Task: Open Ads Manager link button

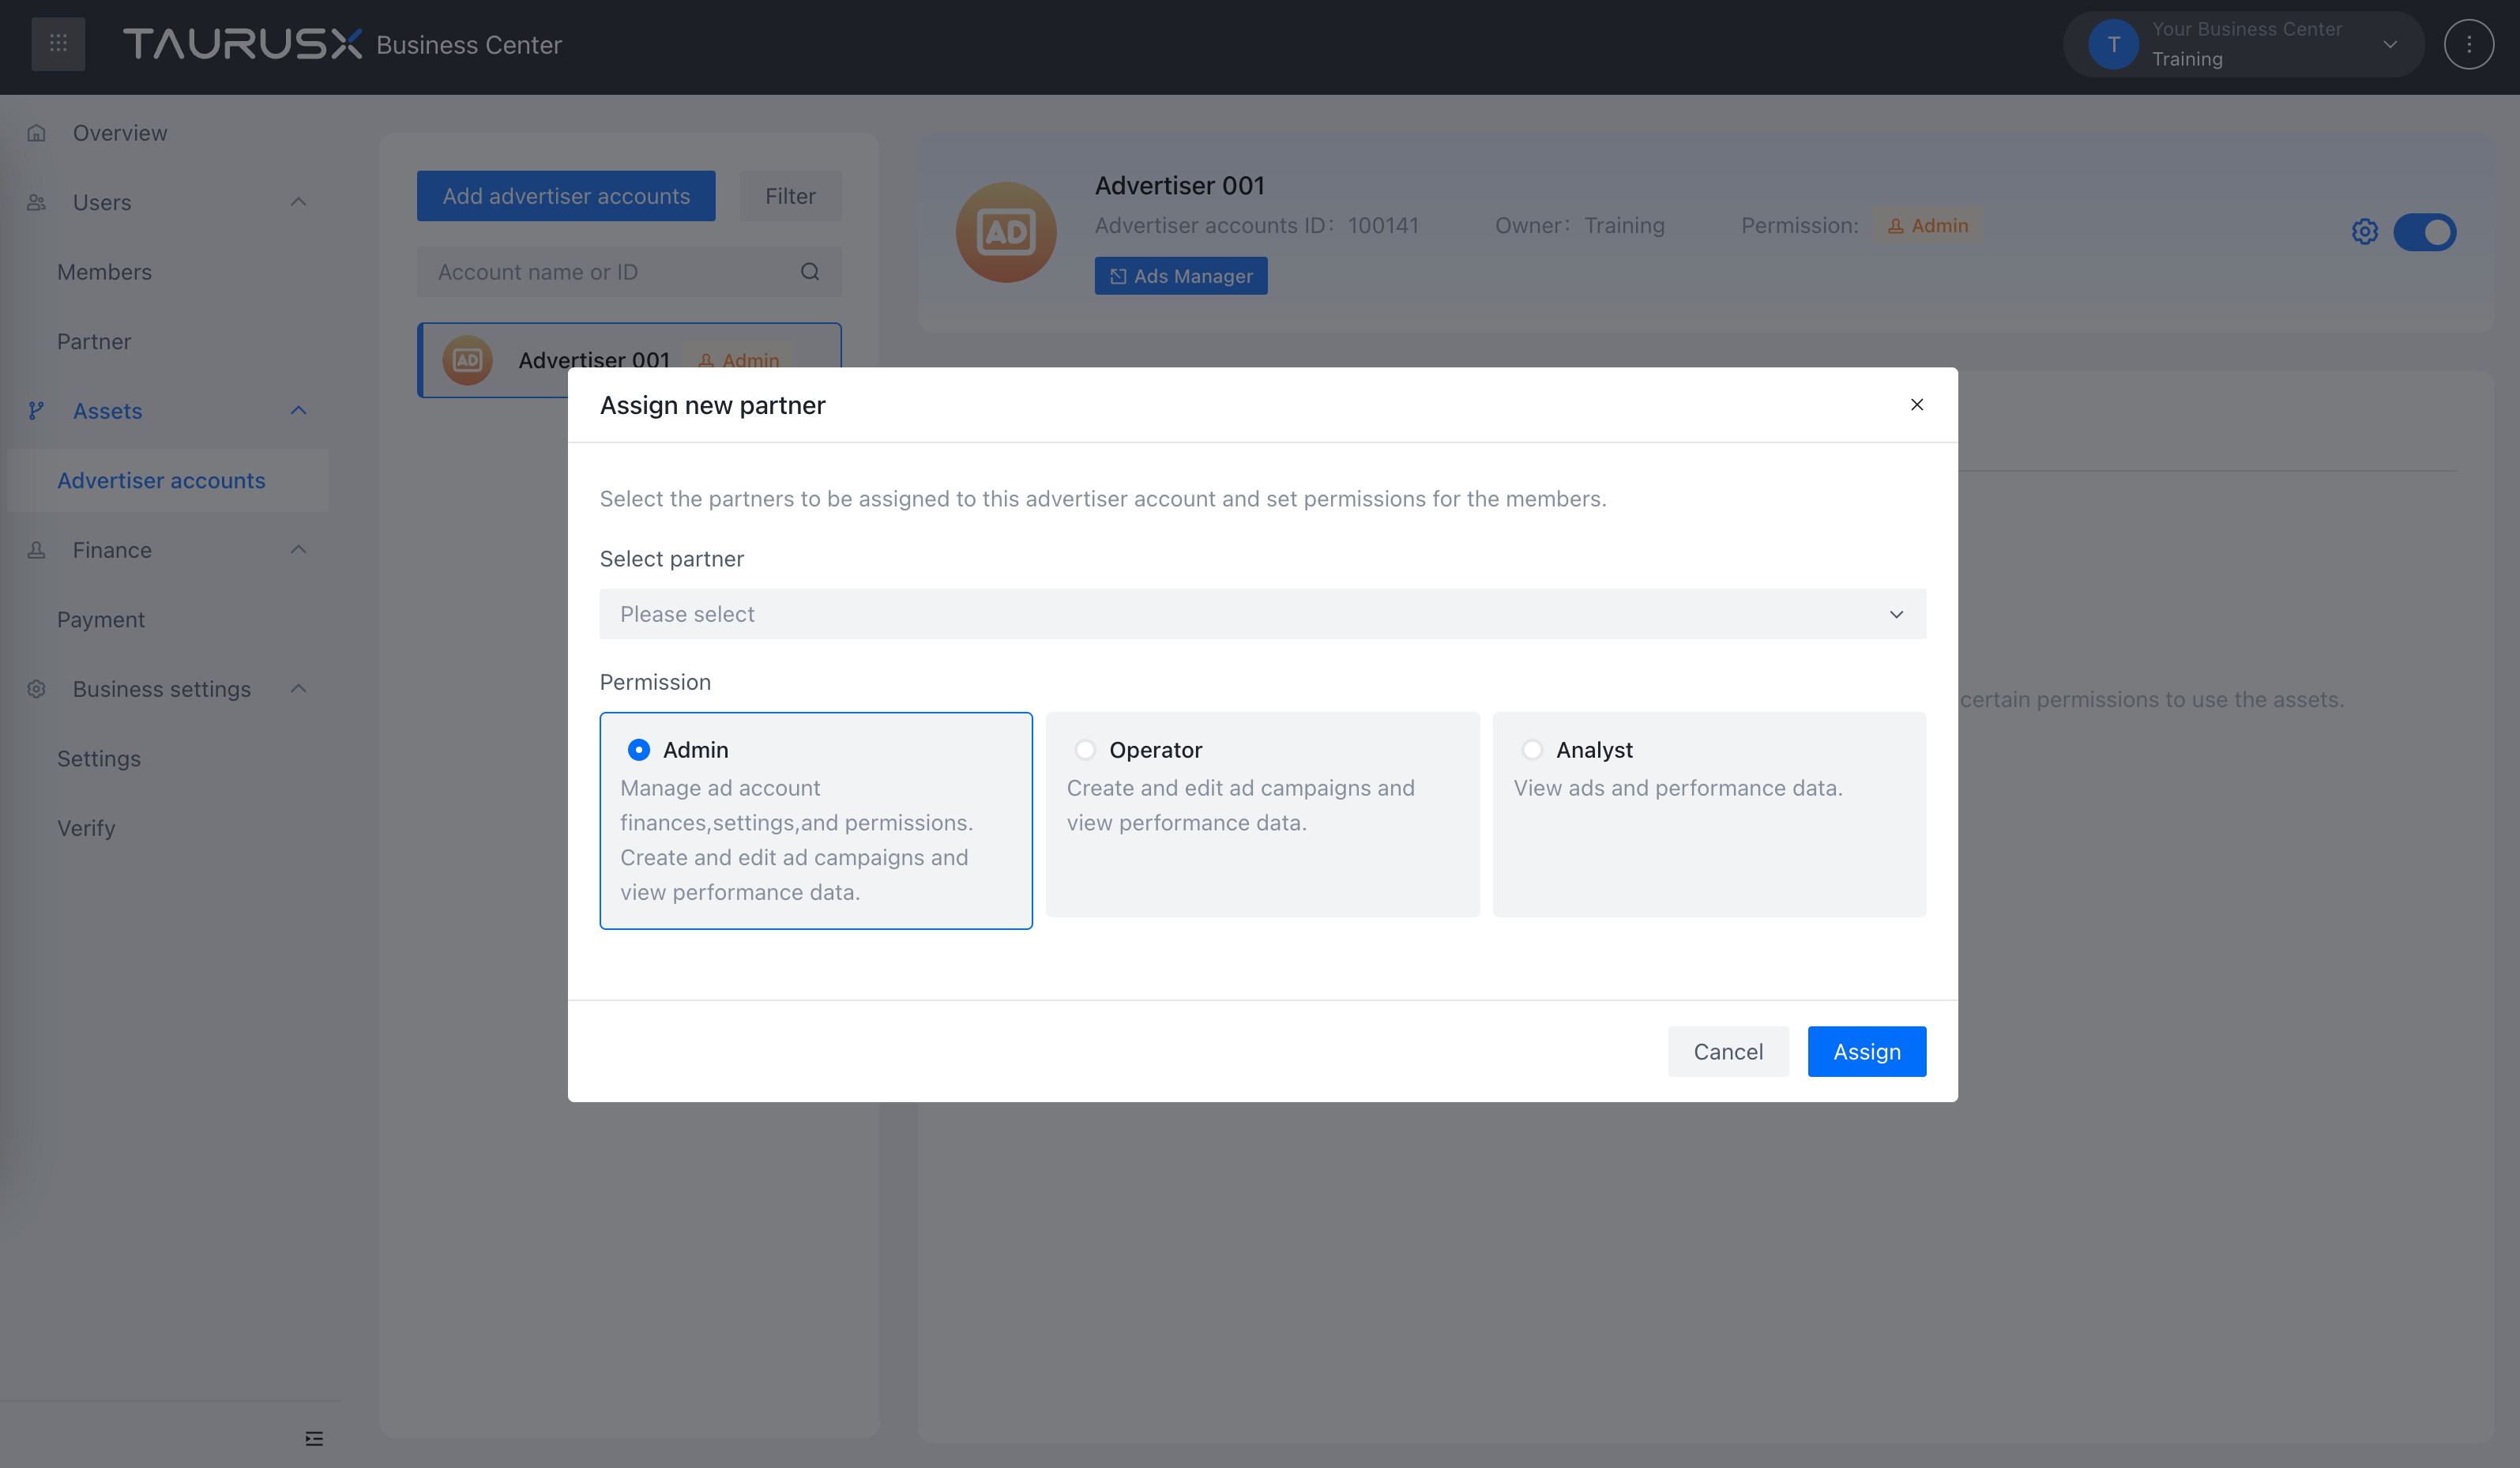Action: pyautogui.click(x=1181, y=276)
